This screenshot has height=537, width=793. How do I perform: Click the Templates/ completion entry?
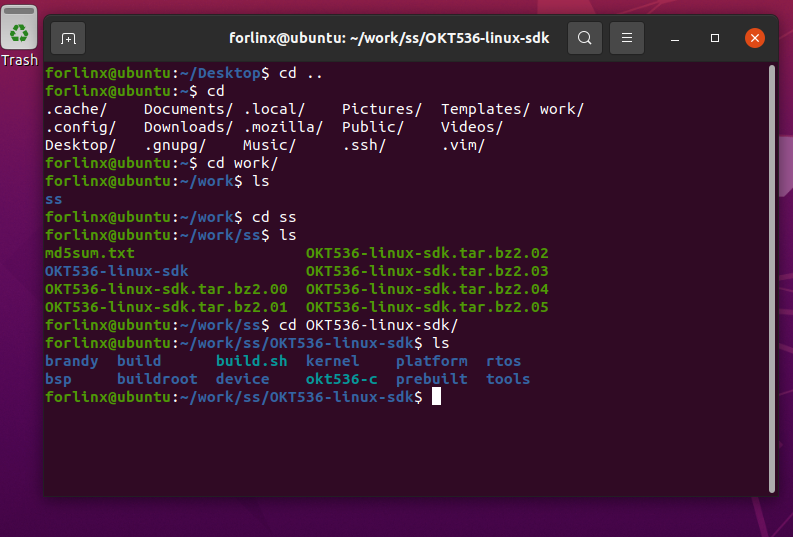(x=486, y=109)
